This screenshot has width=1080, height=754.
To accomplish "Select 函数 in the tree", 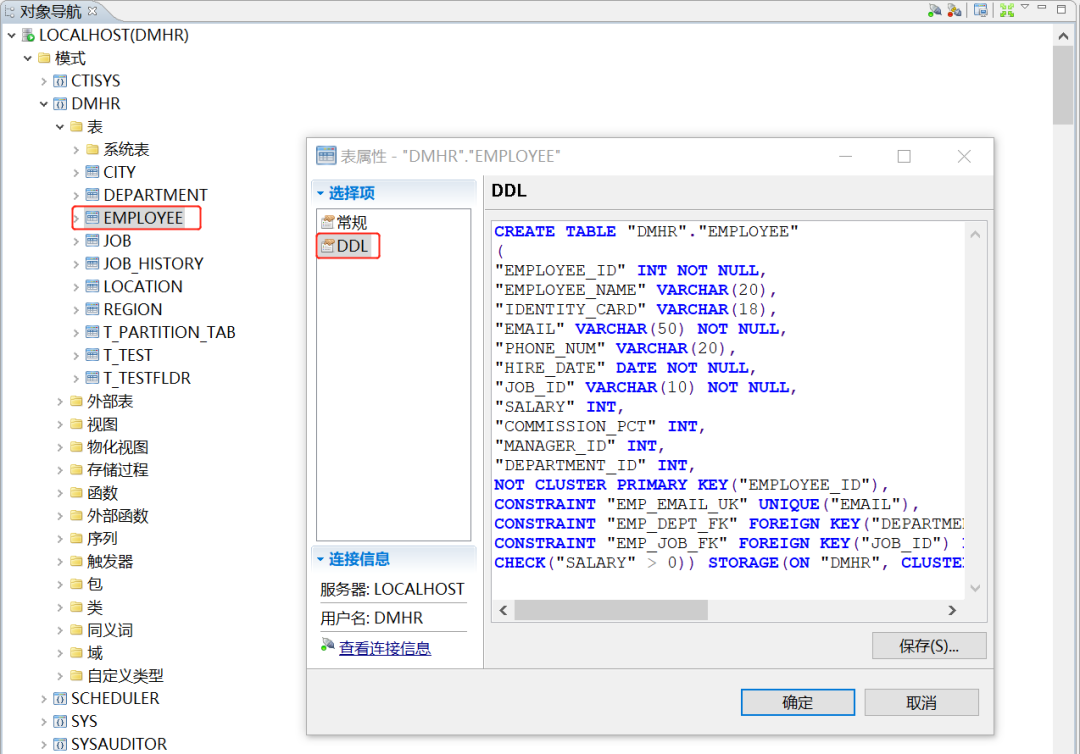I will tap(102, 493).
